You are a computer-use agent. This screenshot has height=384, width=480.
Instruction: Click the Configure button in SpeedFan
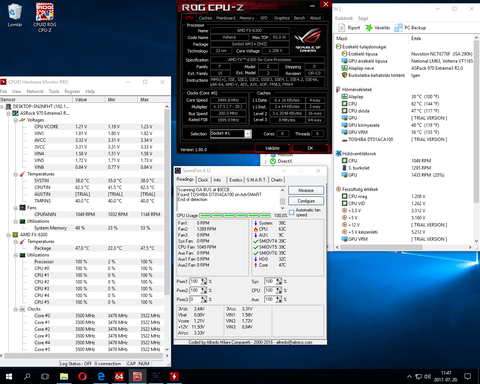pos(306,201)
